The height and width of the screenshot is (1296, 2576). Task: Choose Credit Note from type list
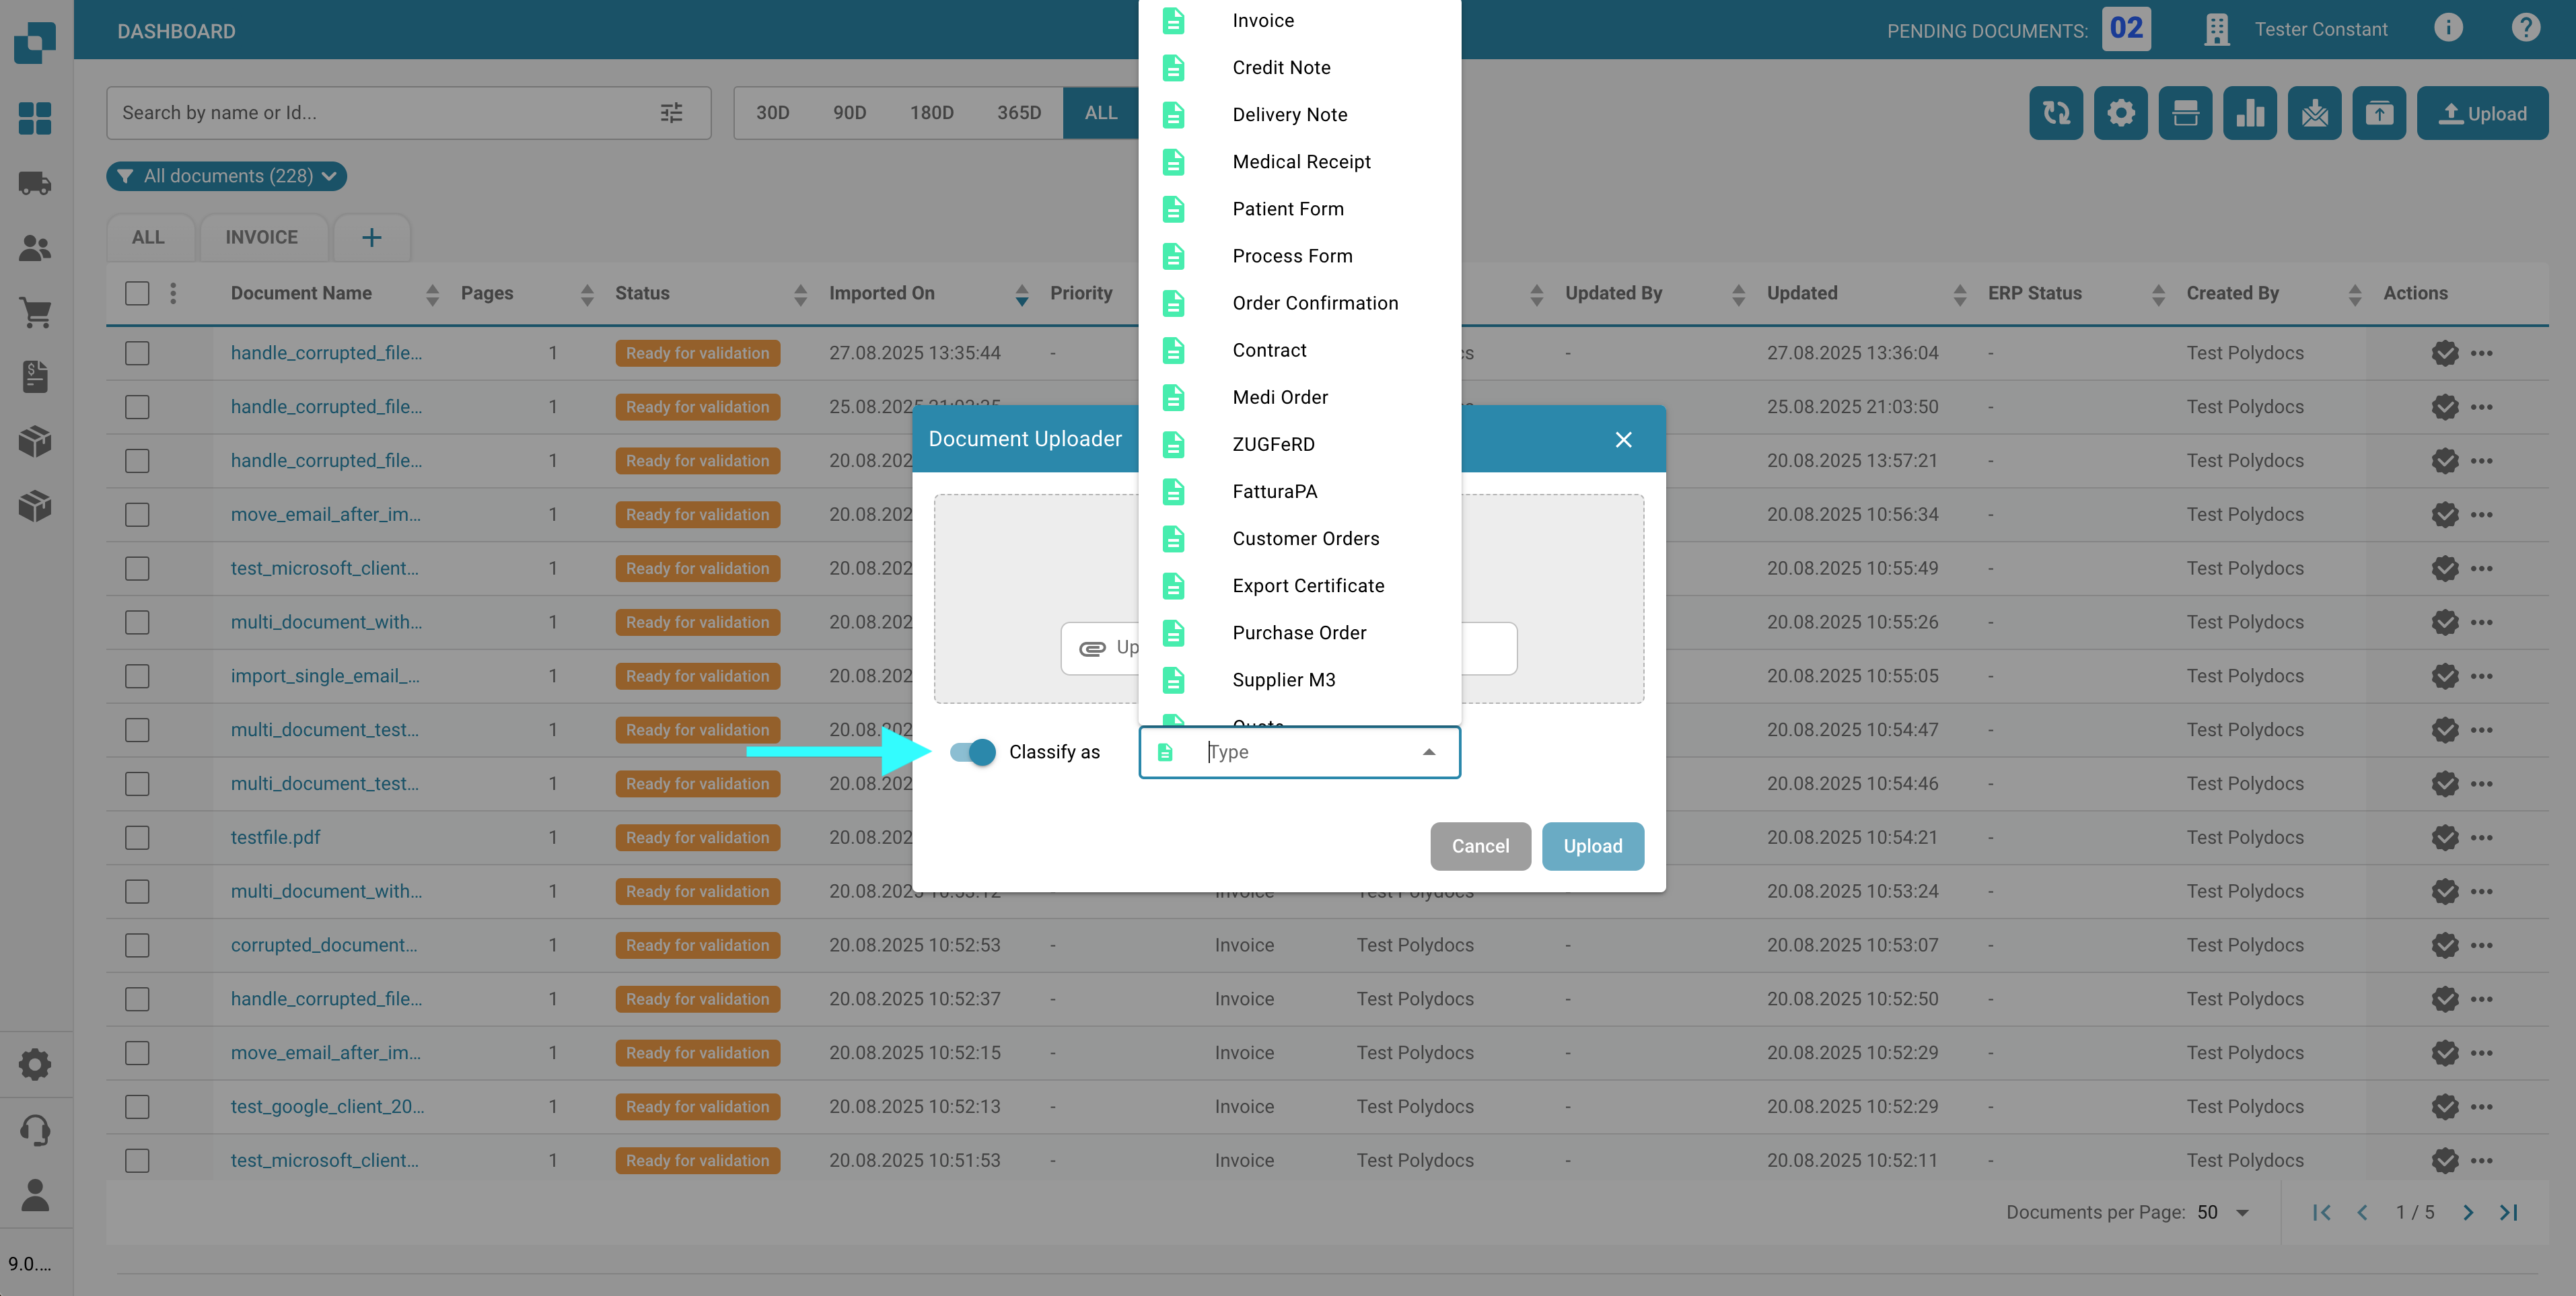pyautogui.click(x=1281, y=67)
